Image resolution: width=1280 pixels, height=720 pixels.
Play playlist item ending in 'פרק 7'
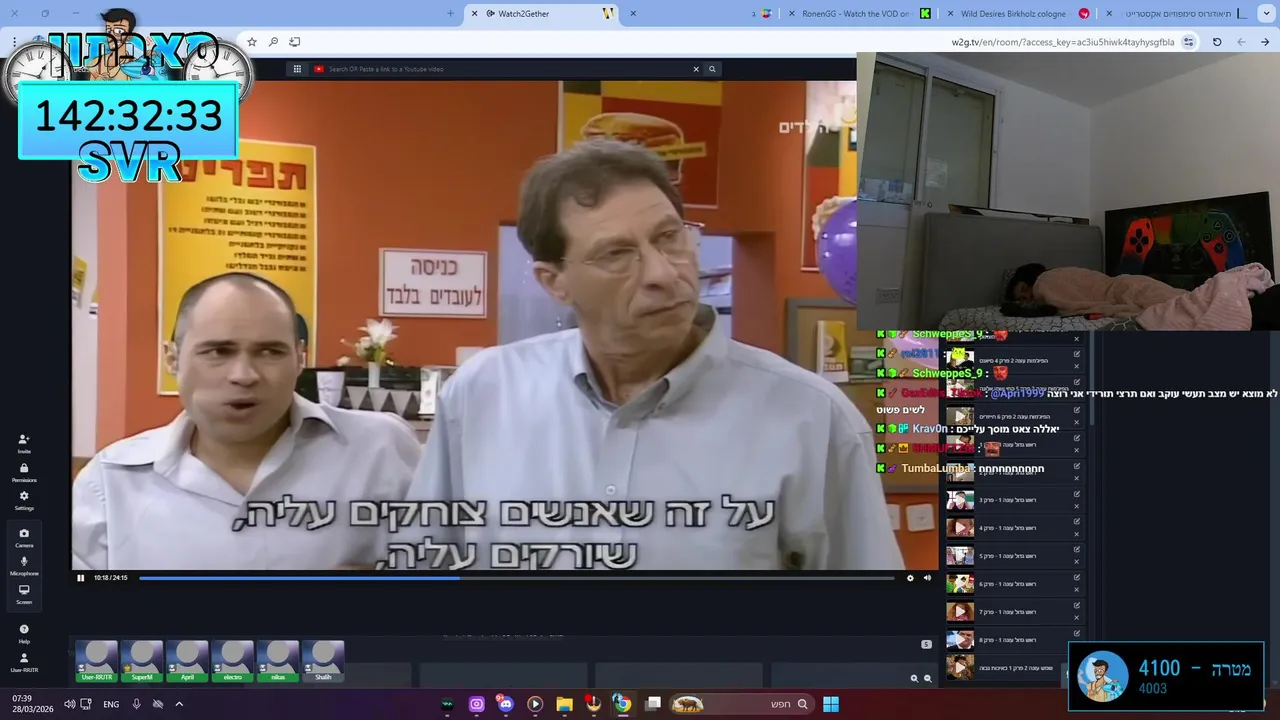point(960,612)
